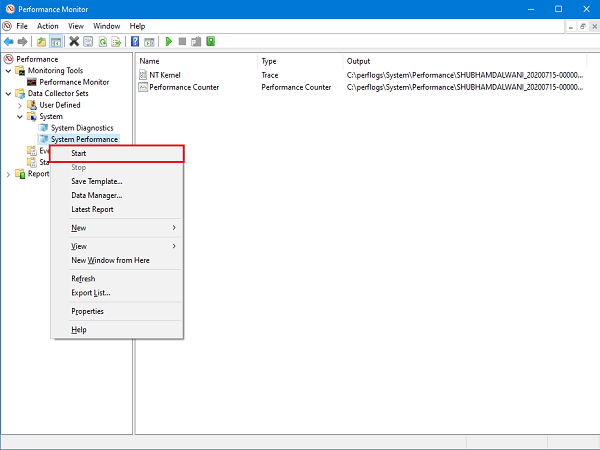Image resolution: width=600 pixels, height=450 pixels.
Task: Click the Forward arrow toolbar icon
Action: point(23,41)
